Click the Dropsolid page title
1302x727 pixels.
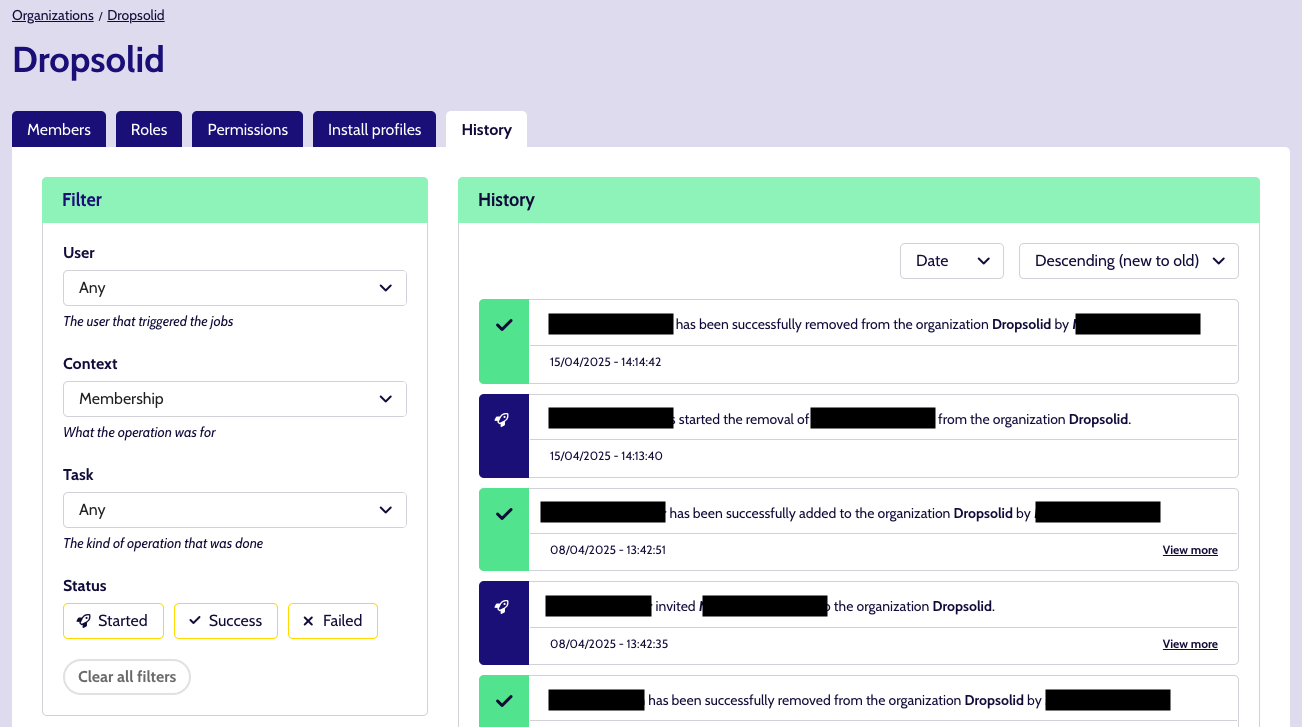(x=88, y=60)
